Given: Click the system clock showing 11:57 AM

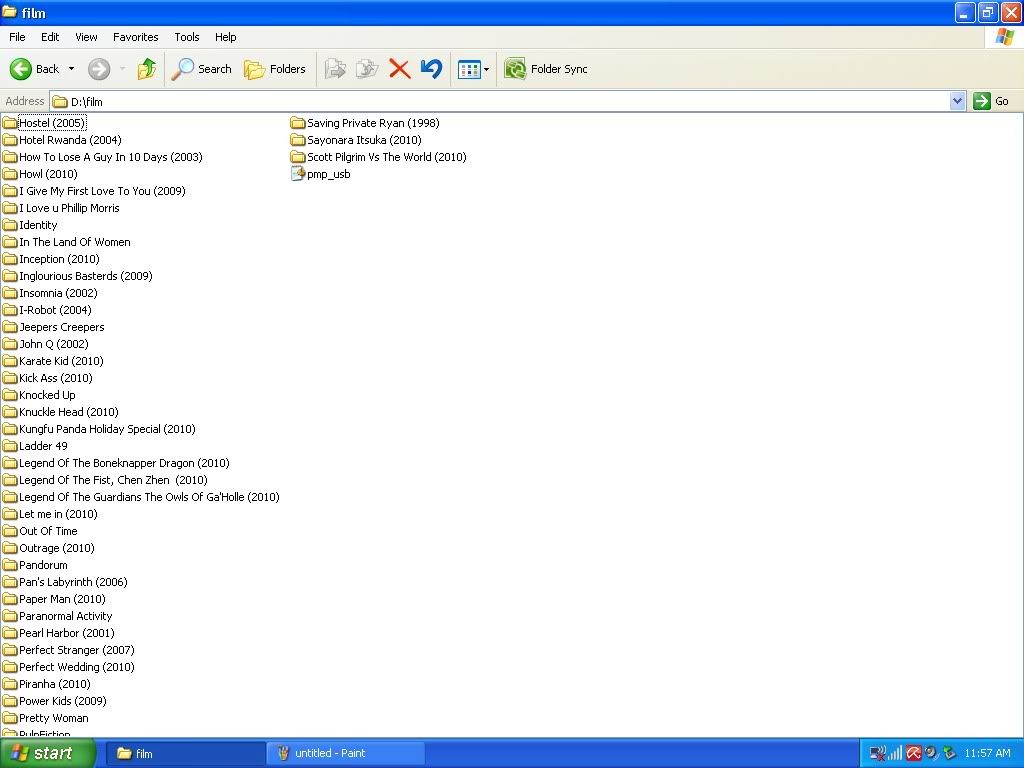Looking at the screenshot, I should pyautogui.click(x=987, y=754).
